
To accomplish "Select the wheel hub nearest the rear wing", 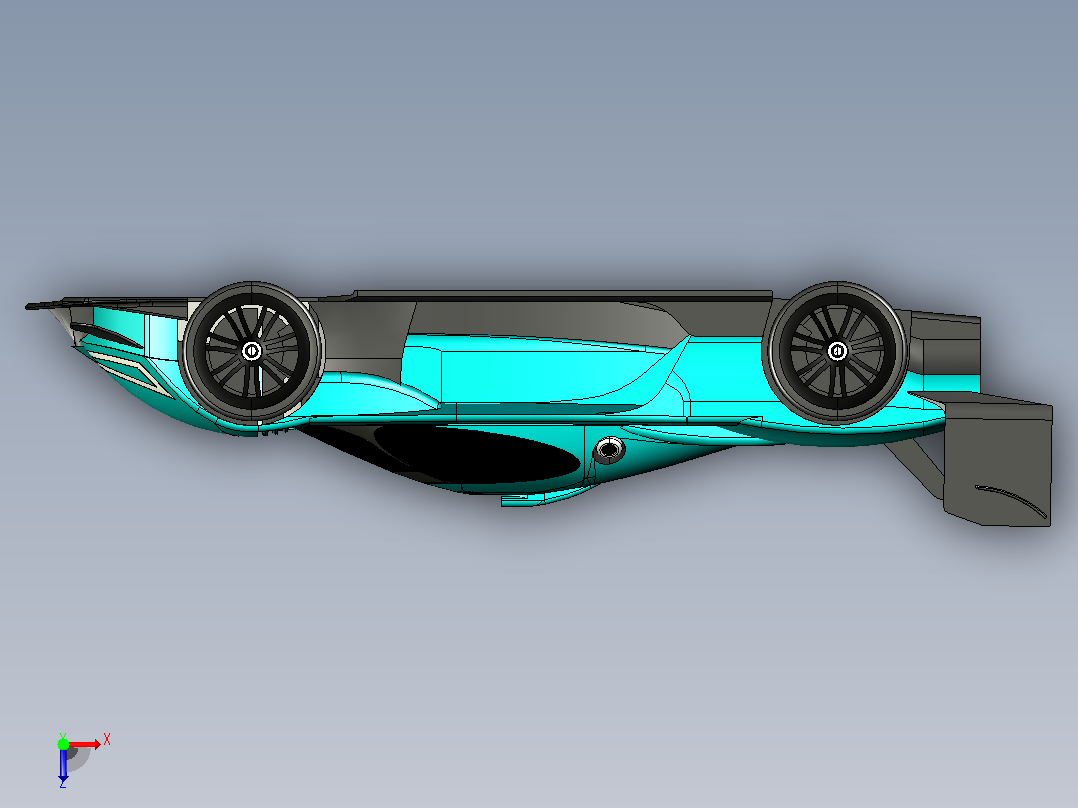I will [x=837, y=351].
